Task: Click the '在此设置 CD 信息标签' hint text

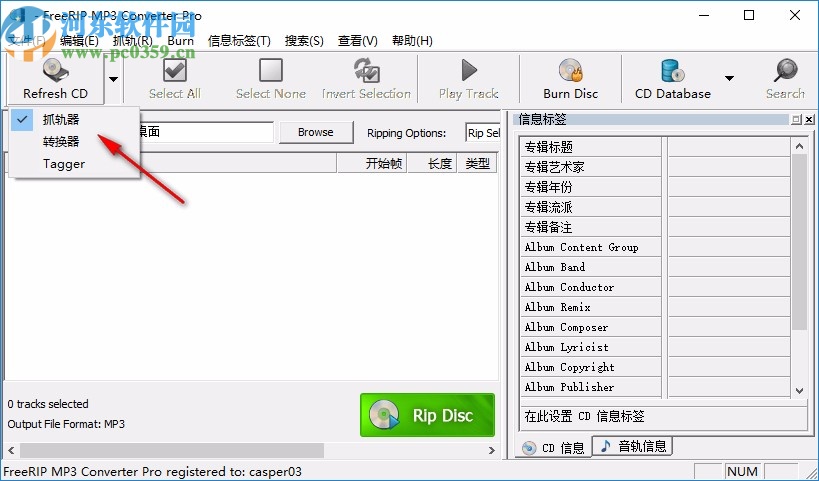Action: coord(584,416)
